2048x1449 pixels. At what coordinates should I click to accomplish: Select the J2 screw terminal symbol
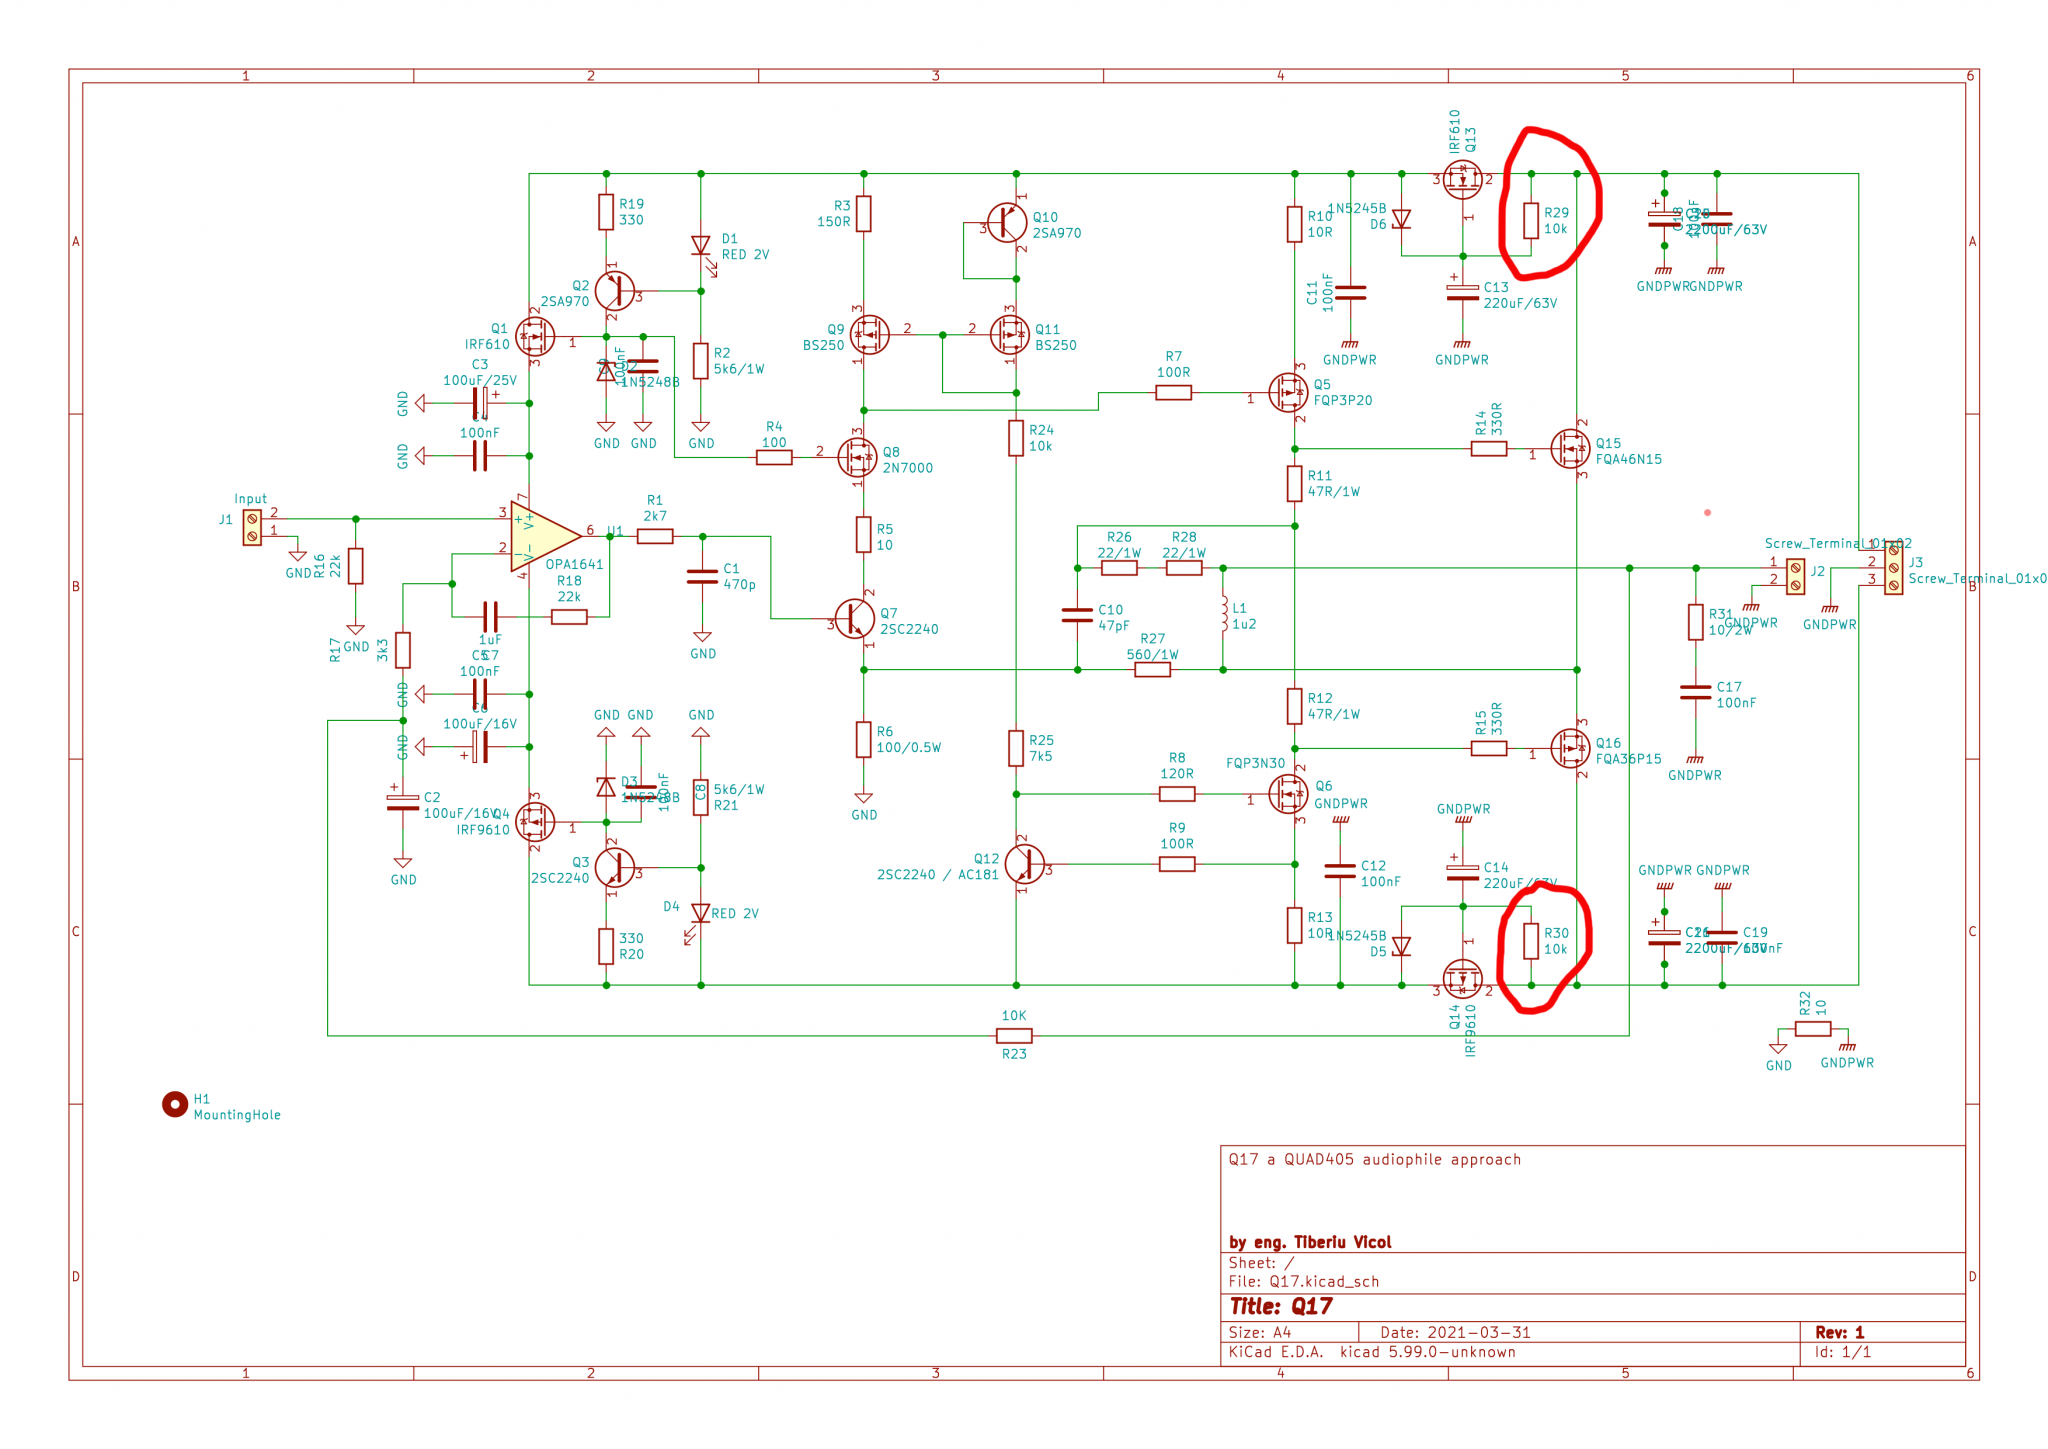pos(1796,576)
